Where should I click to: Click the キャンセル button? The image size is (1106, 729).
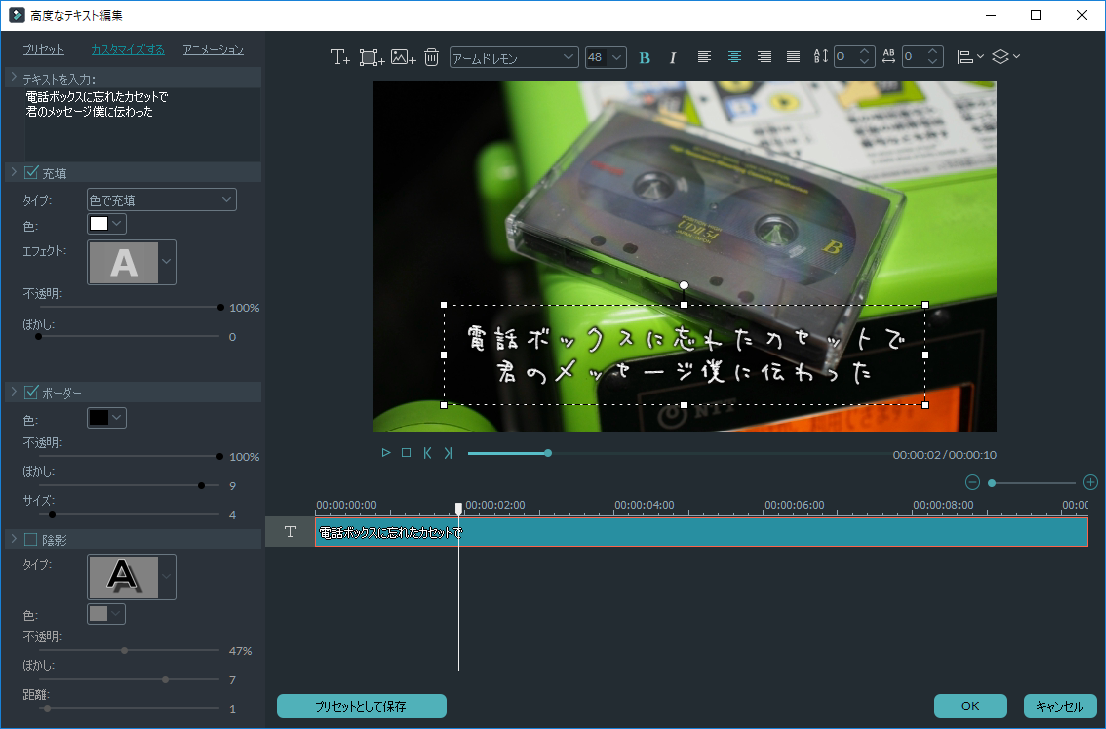(1060, 706)
